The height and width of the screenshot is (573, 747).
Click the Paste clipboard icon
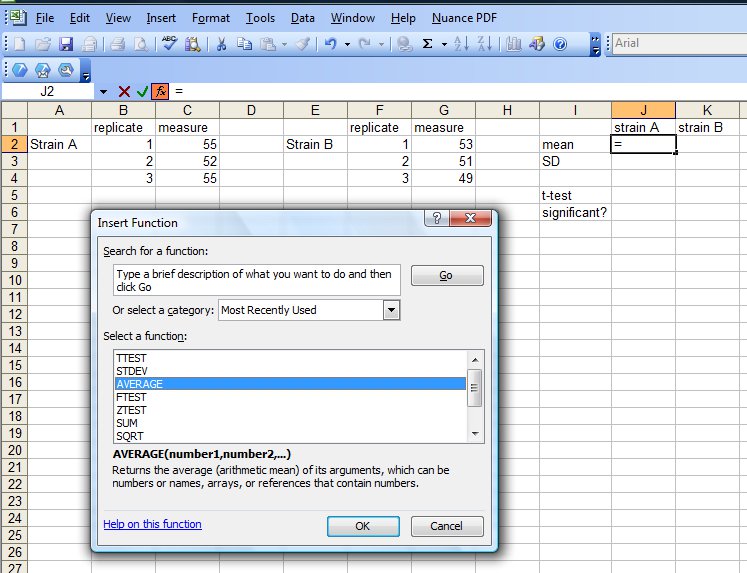[x=268, y=44]
